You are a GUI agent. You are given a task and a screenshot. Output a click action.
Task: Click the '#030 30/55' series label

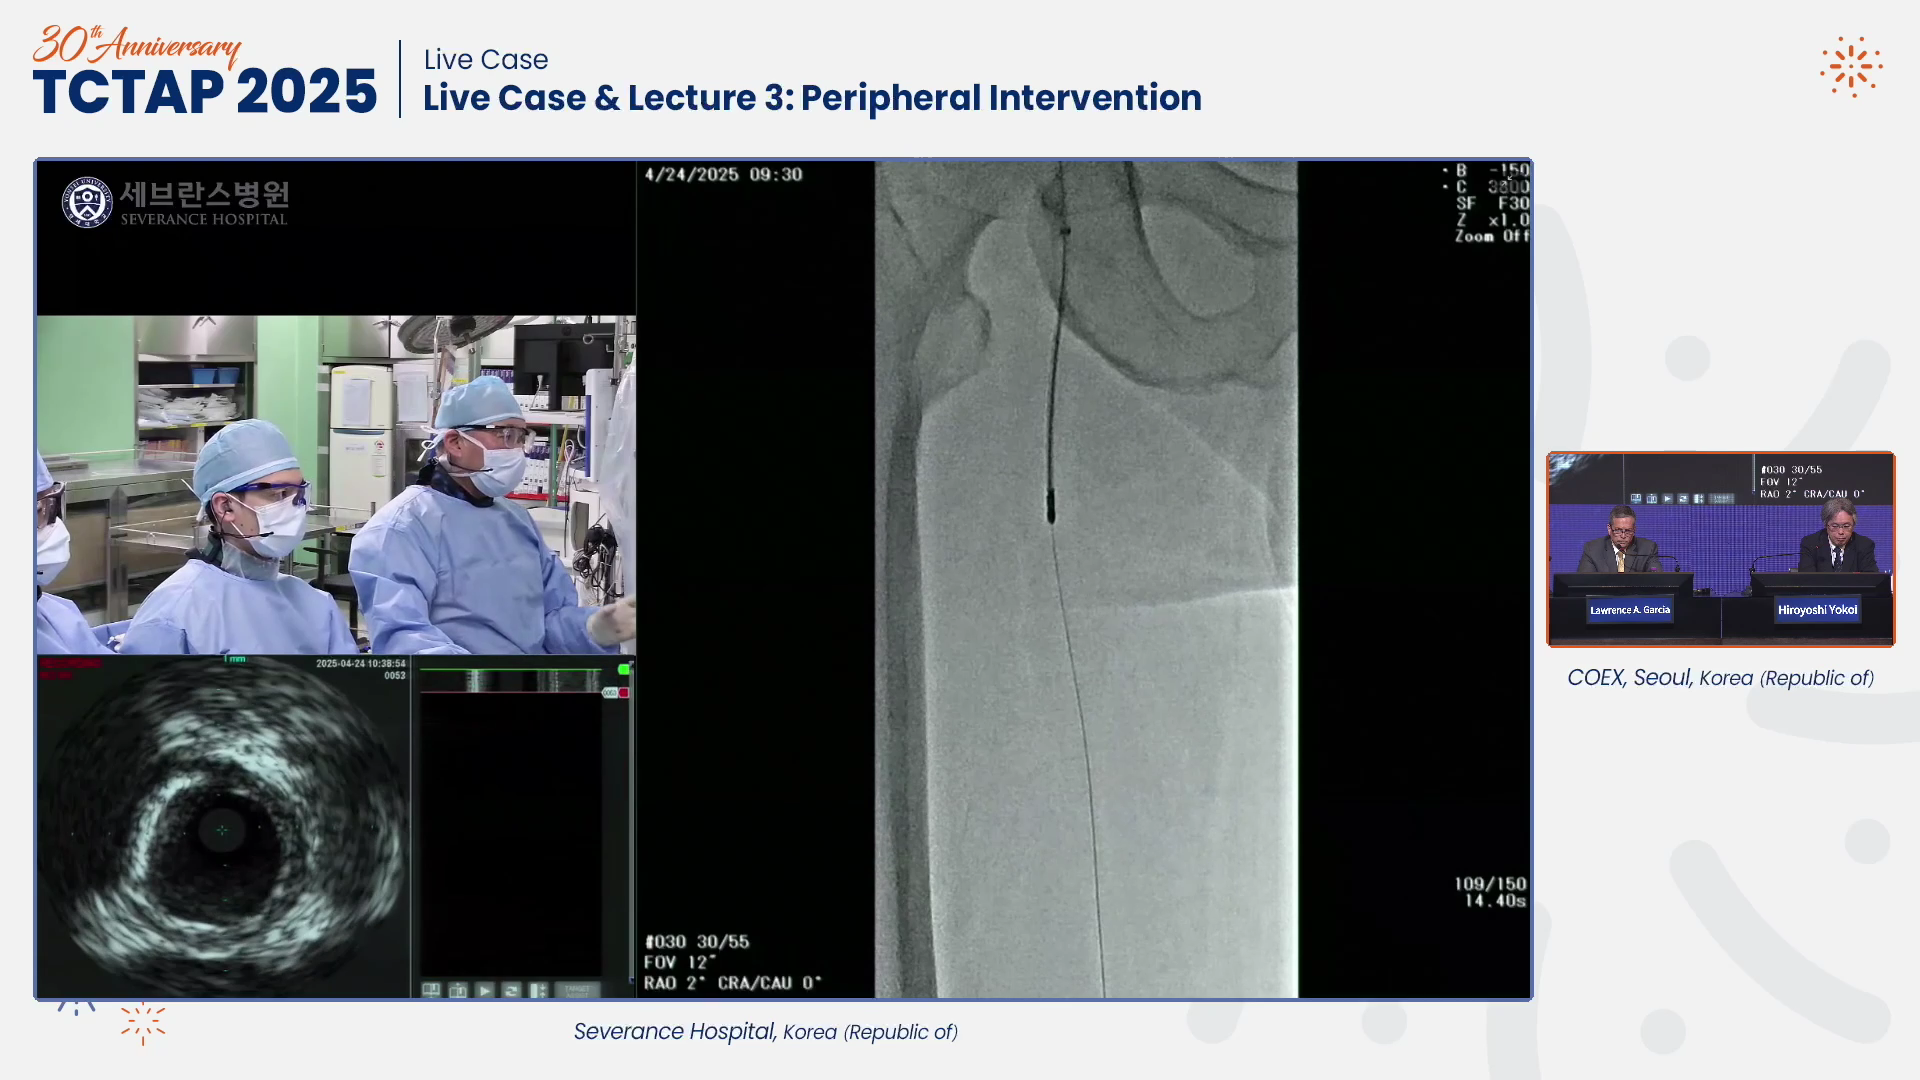(697, 942)
